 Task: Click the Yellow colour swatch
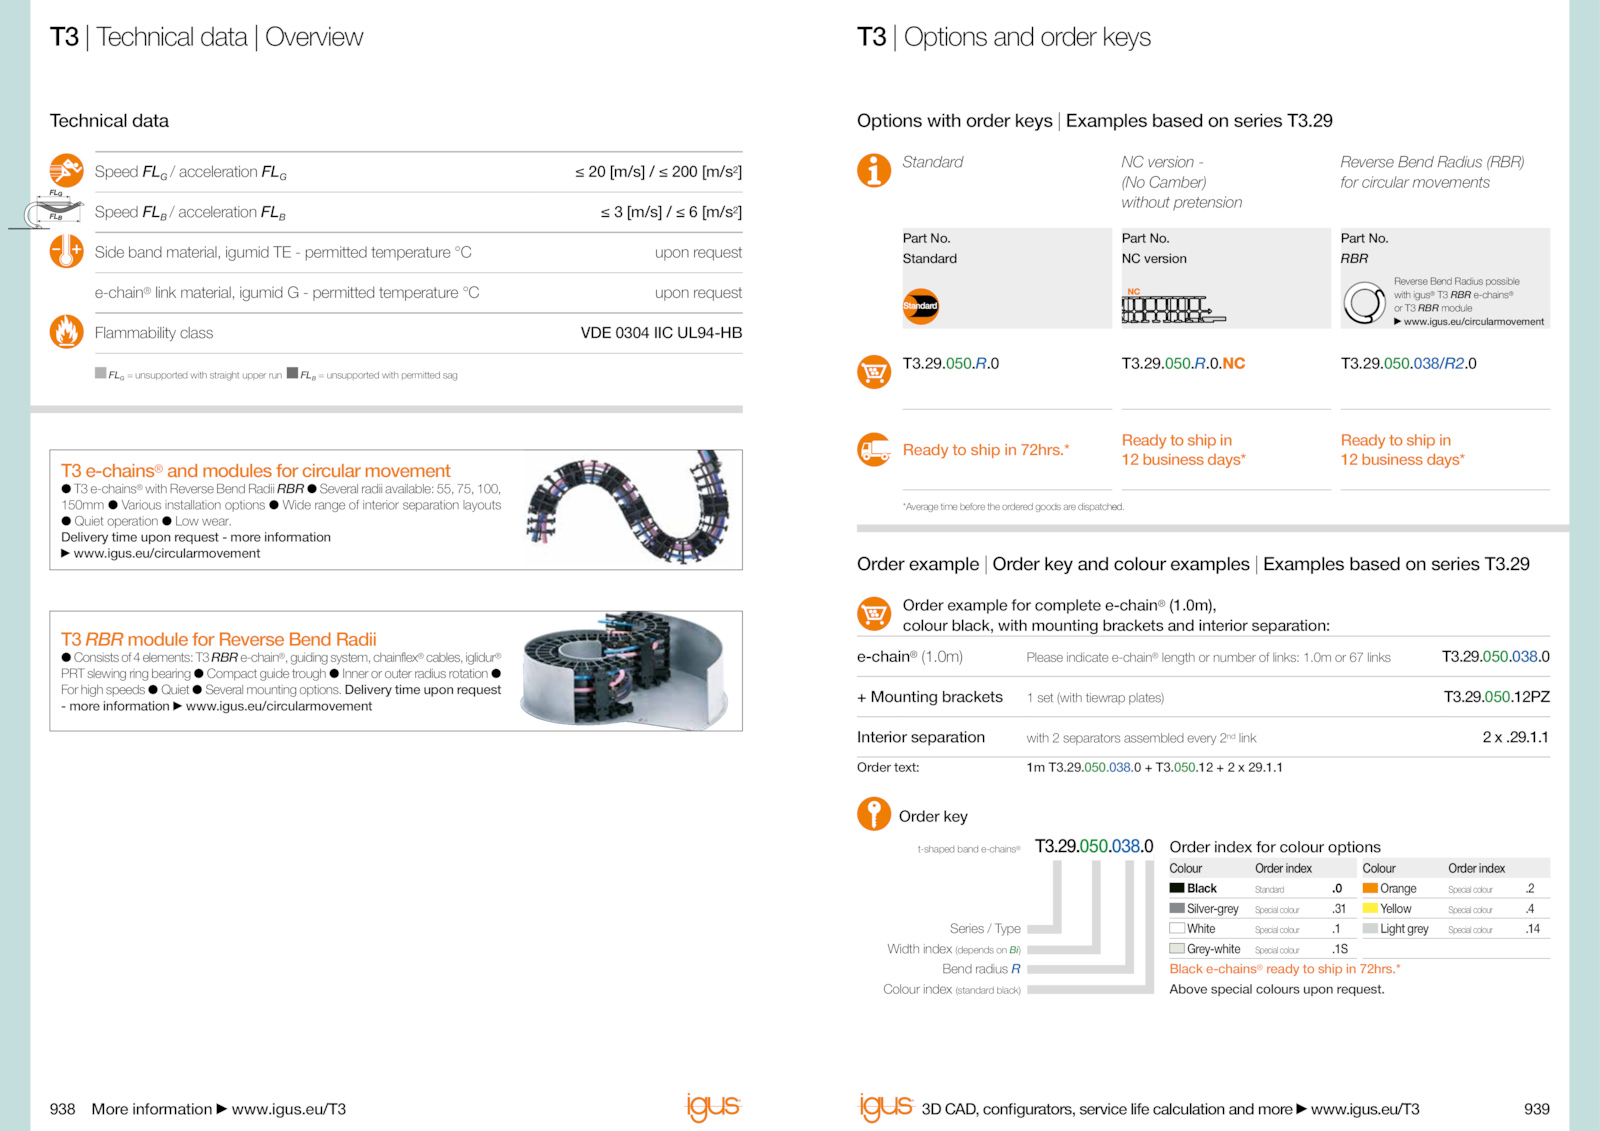coord(1370,908)
